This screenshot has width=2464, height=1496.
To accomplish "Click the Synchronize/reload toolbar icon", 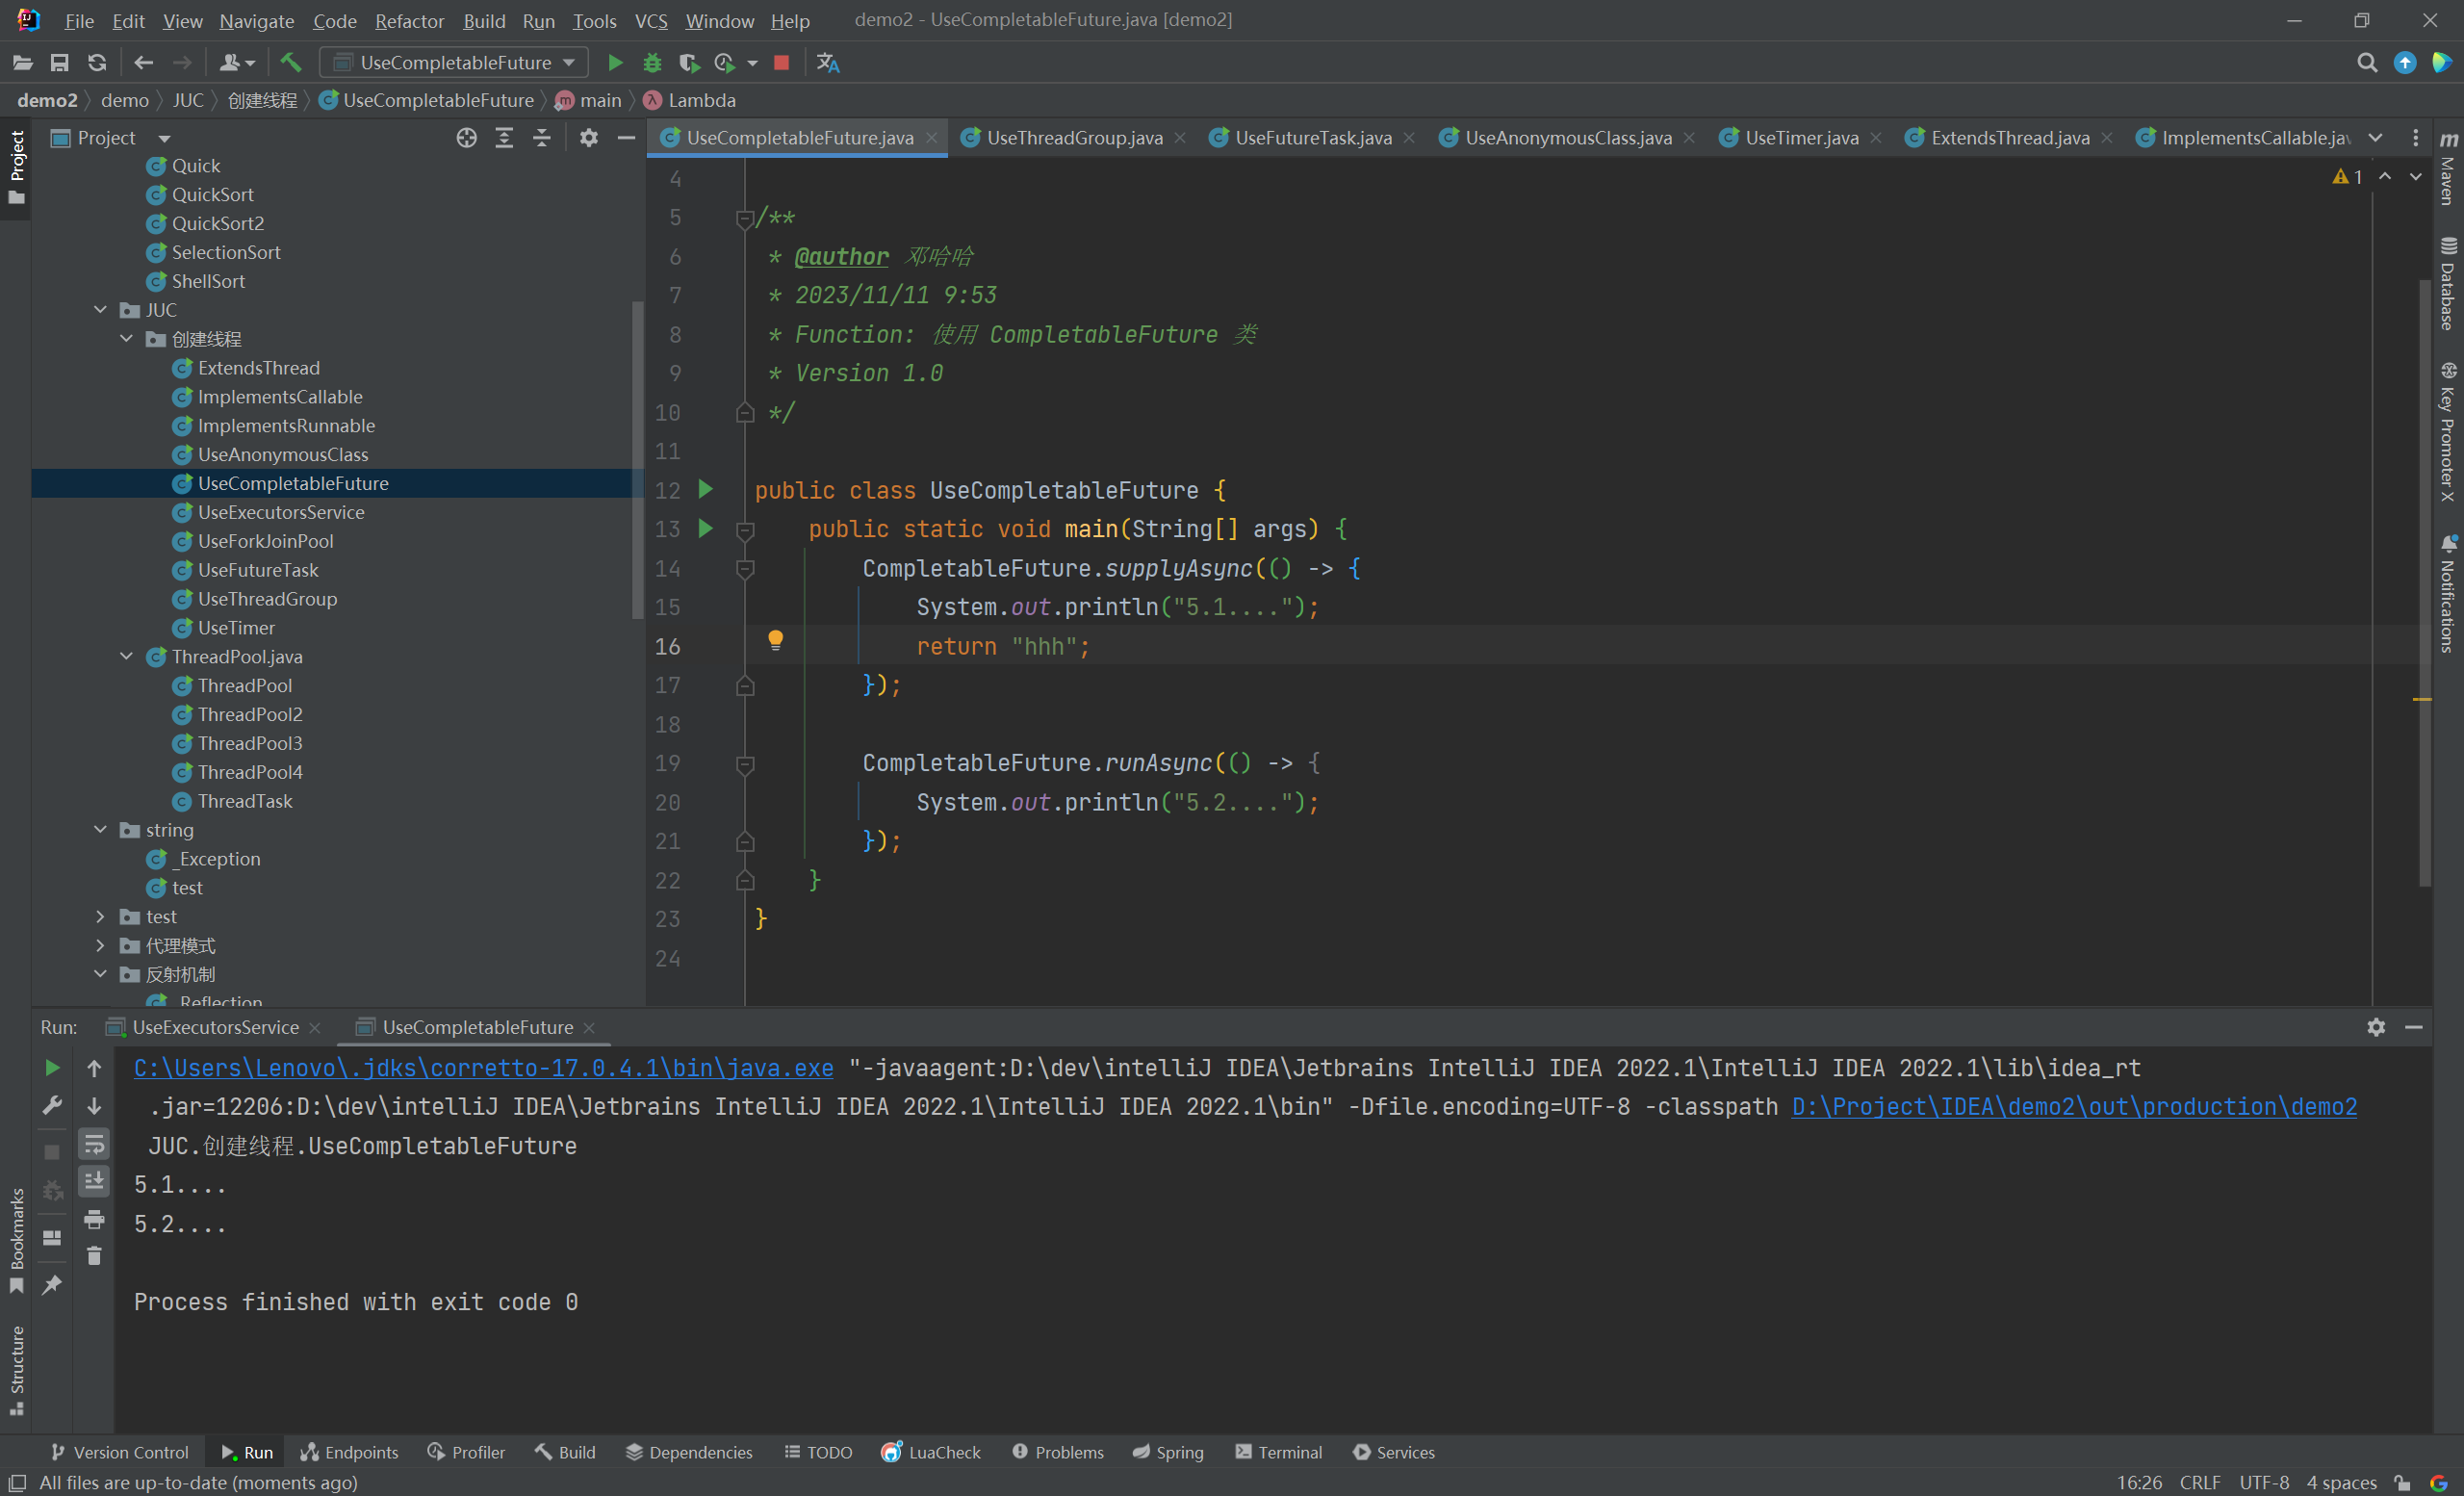I will coord(97,63).
